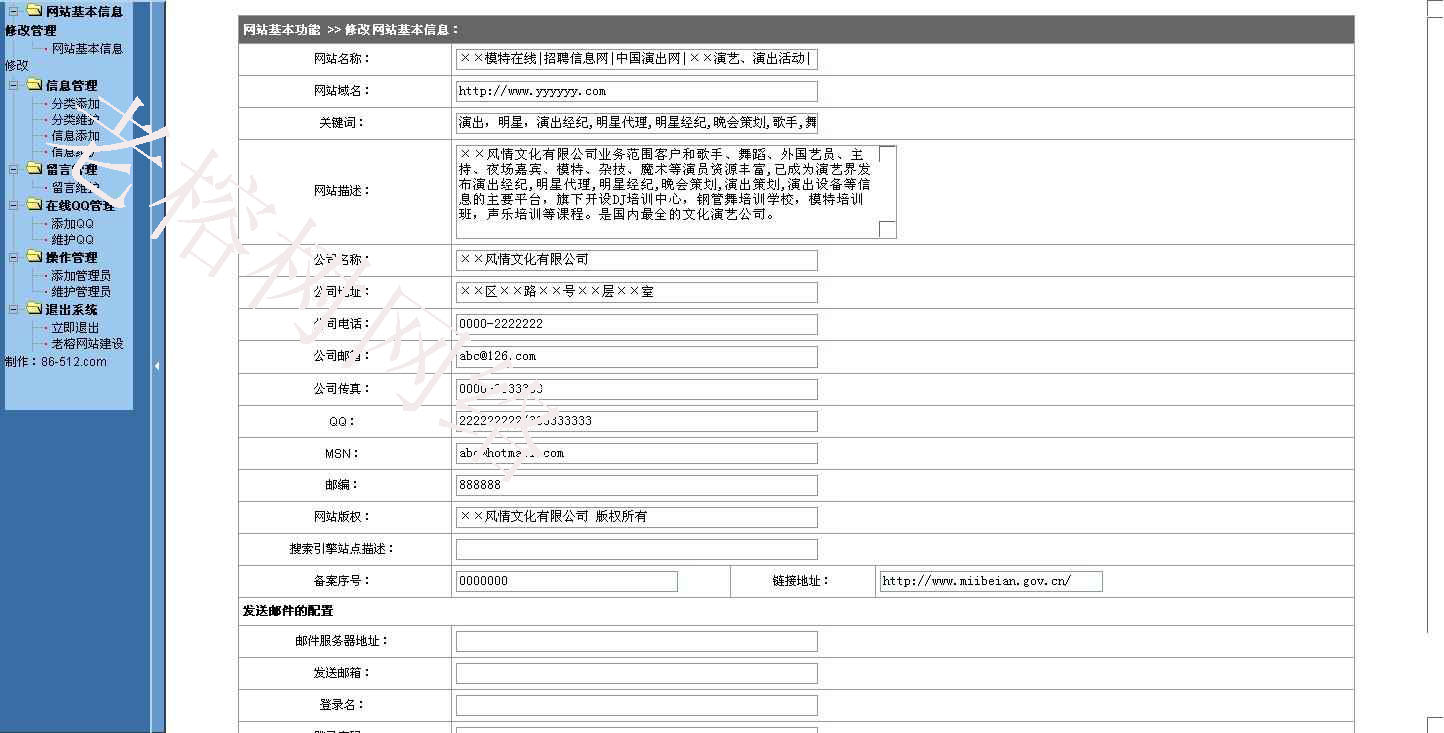This screenshot has height=733, width=1444.
Task: Click the 邮件服务器地址 input field
Action: tap(636, 641)
